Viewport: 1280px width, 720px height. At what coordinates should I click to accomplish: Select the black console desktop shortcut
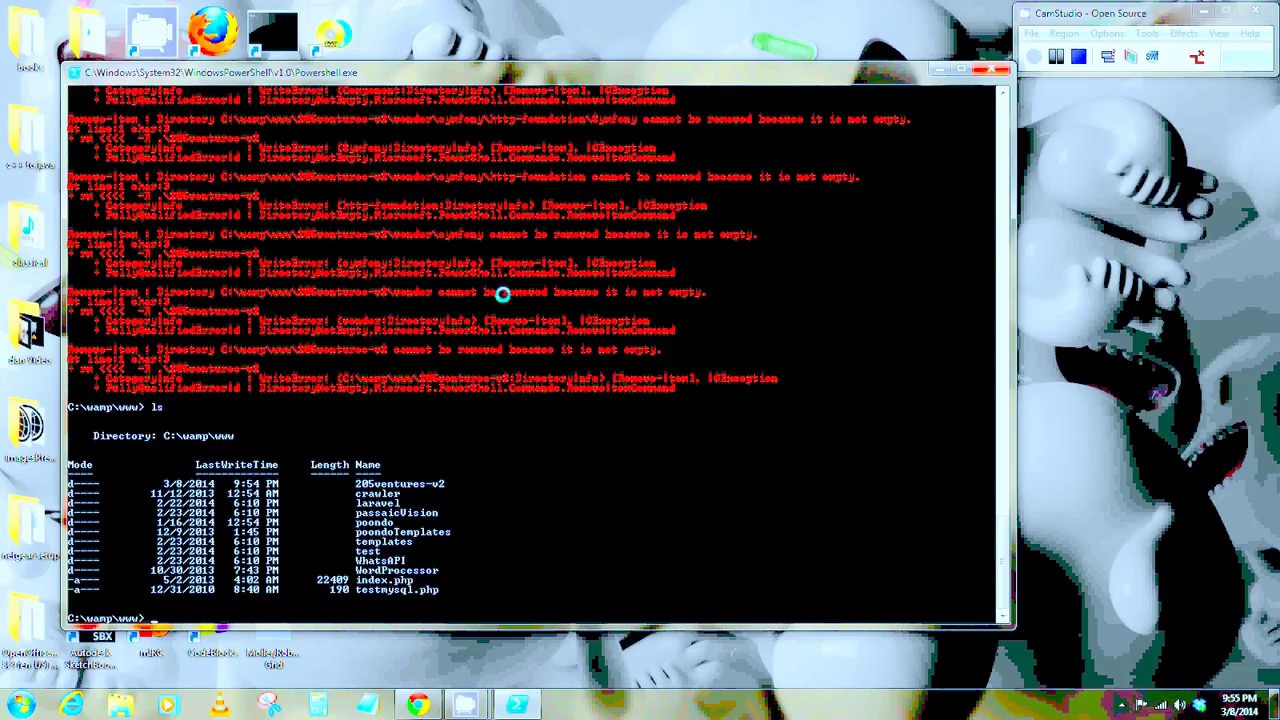[272, 32]
